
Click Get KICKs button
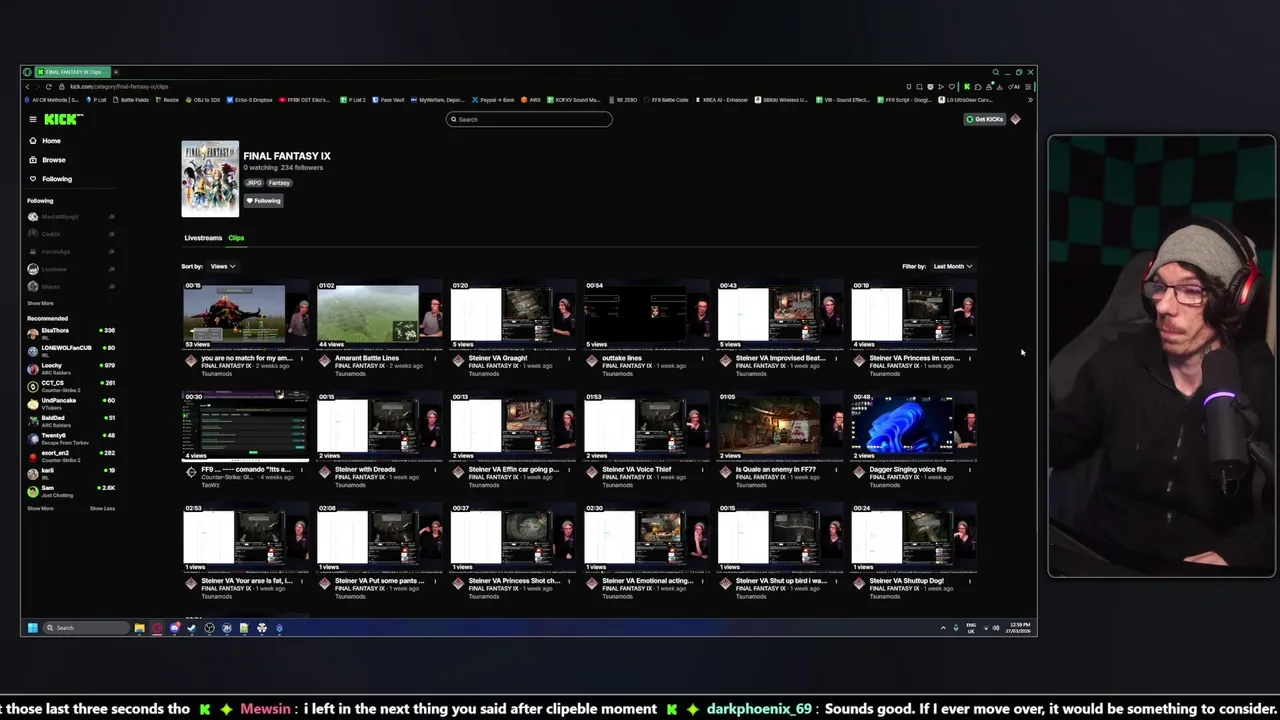pyautogui.click(x=984, y=119)
